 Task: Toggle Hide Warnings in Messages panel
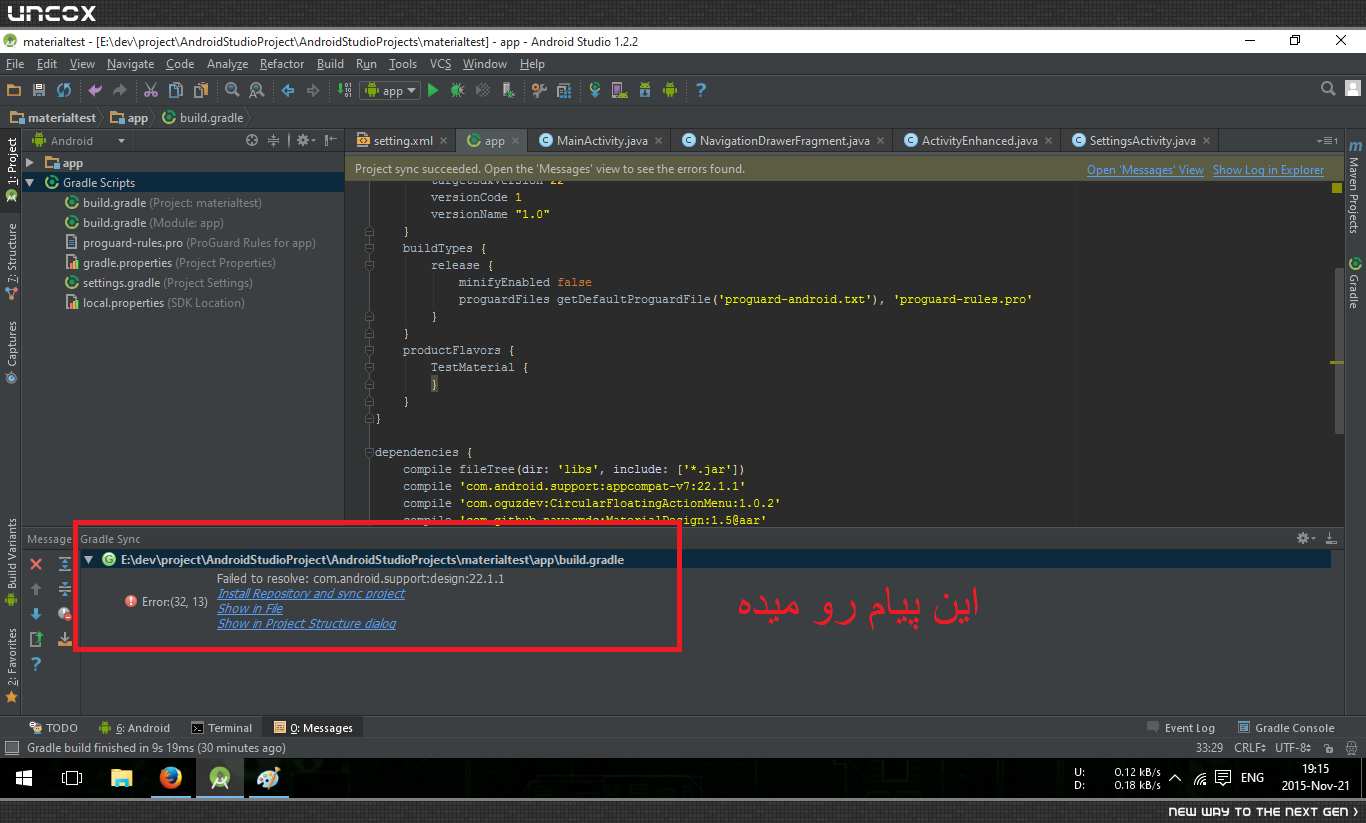coord(64,614)
